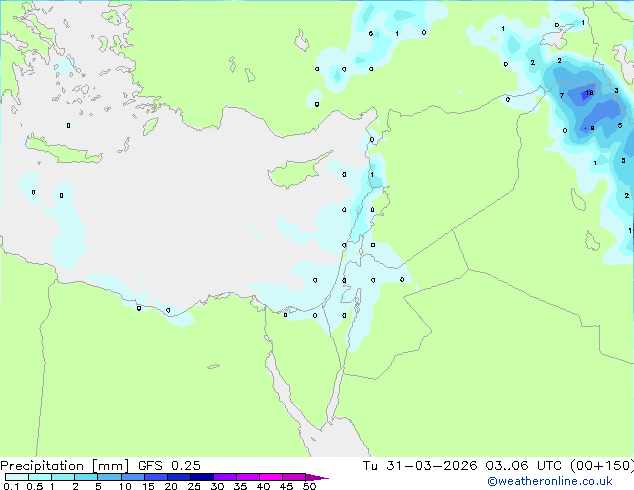Click the 1–2 mm legend swatch
The height and width of the screenshot is (490, 634).
[x=63, y=477]
